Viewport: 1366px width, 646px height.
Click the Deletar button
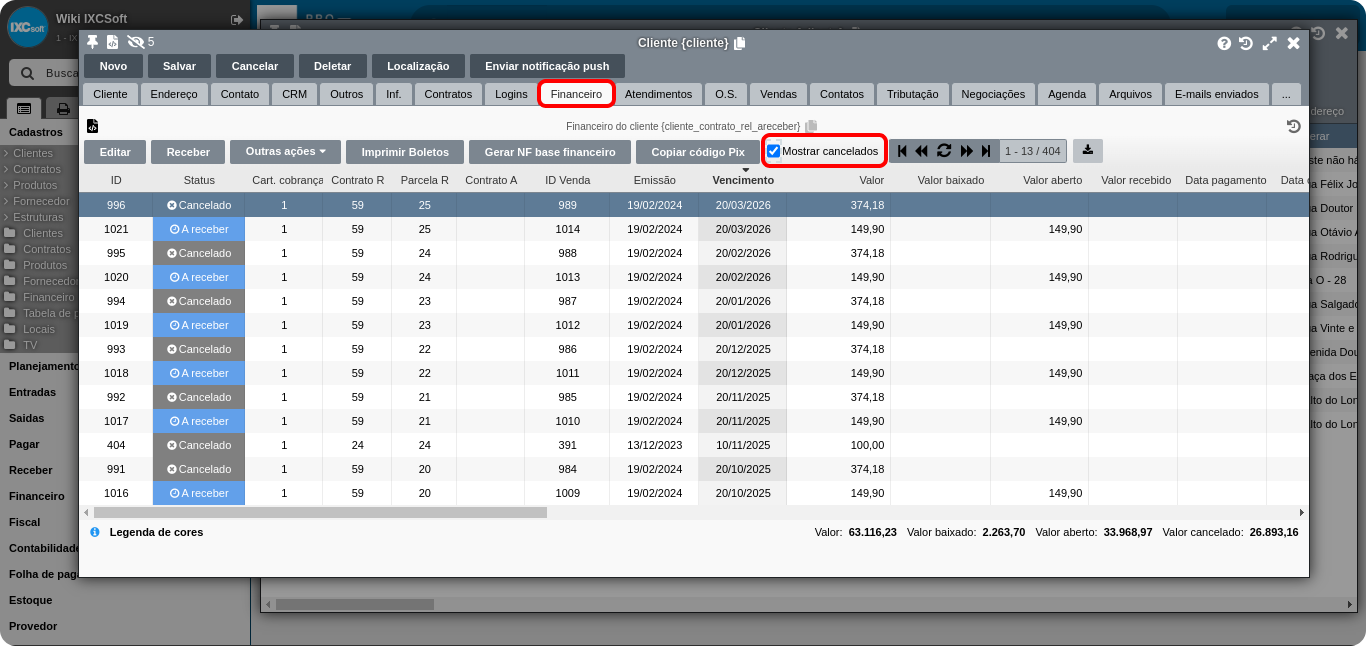tap(333, 66)
